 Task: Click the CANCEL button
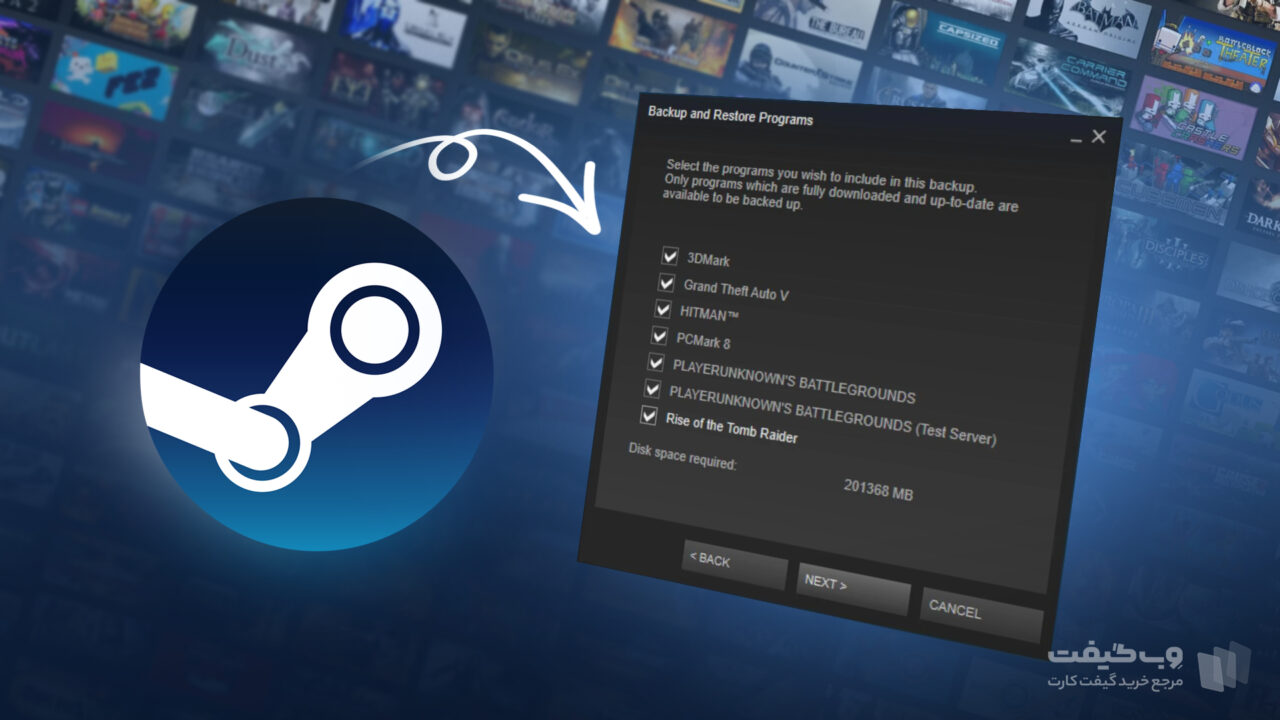coord(981,614)
